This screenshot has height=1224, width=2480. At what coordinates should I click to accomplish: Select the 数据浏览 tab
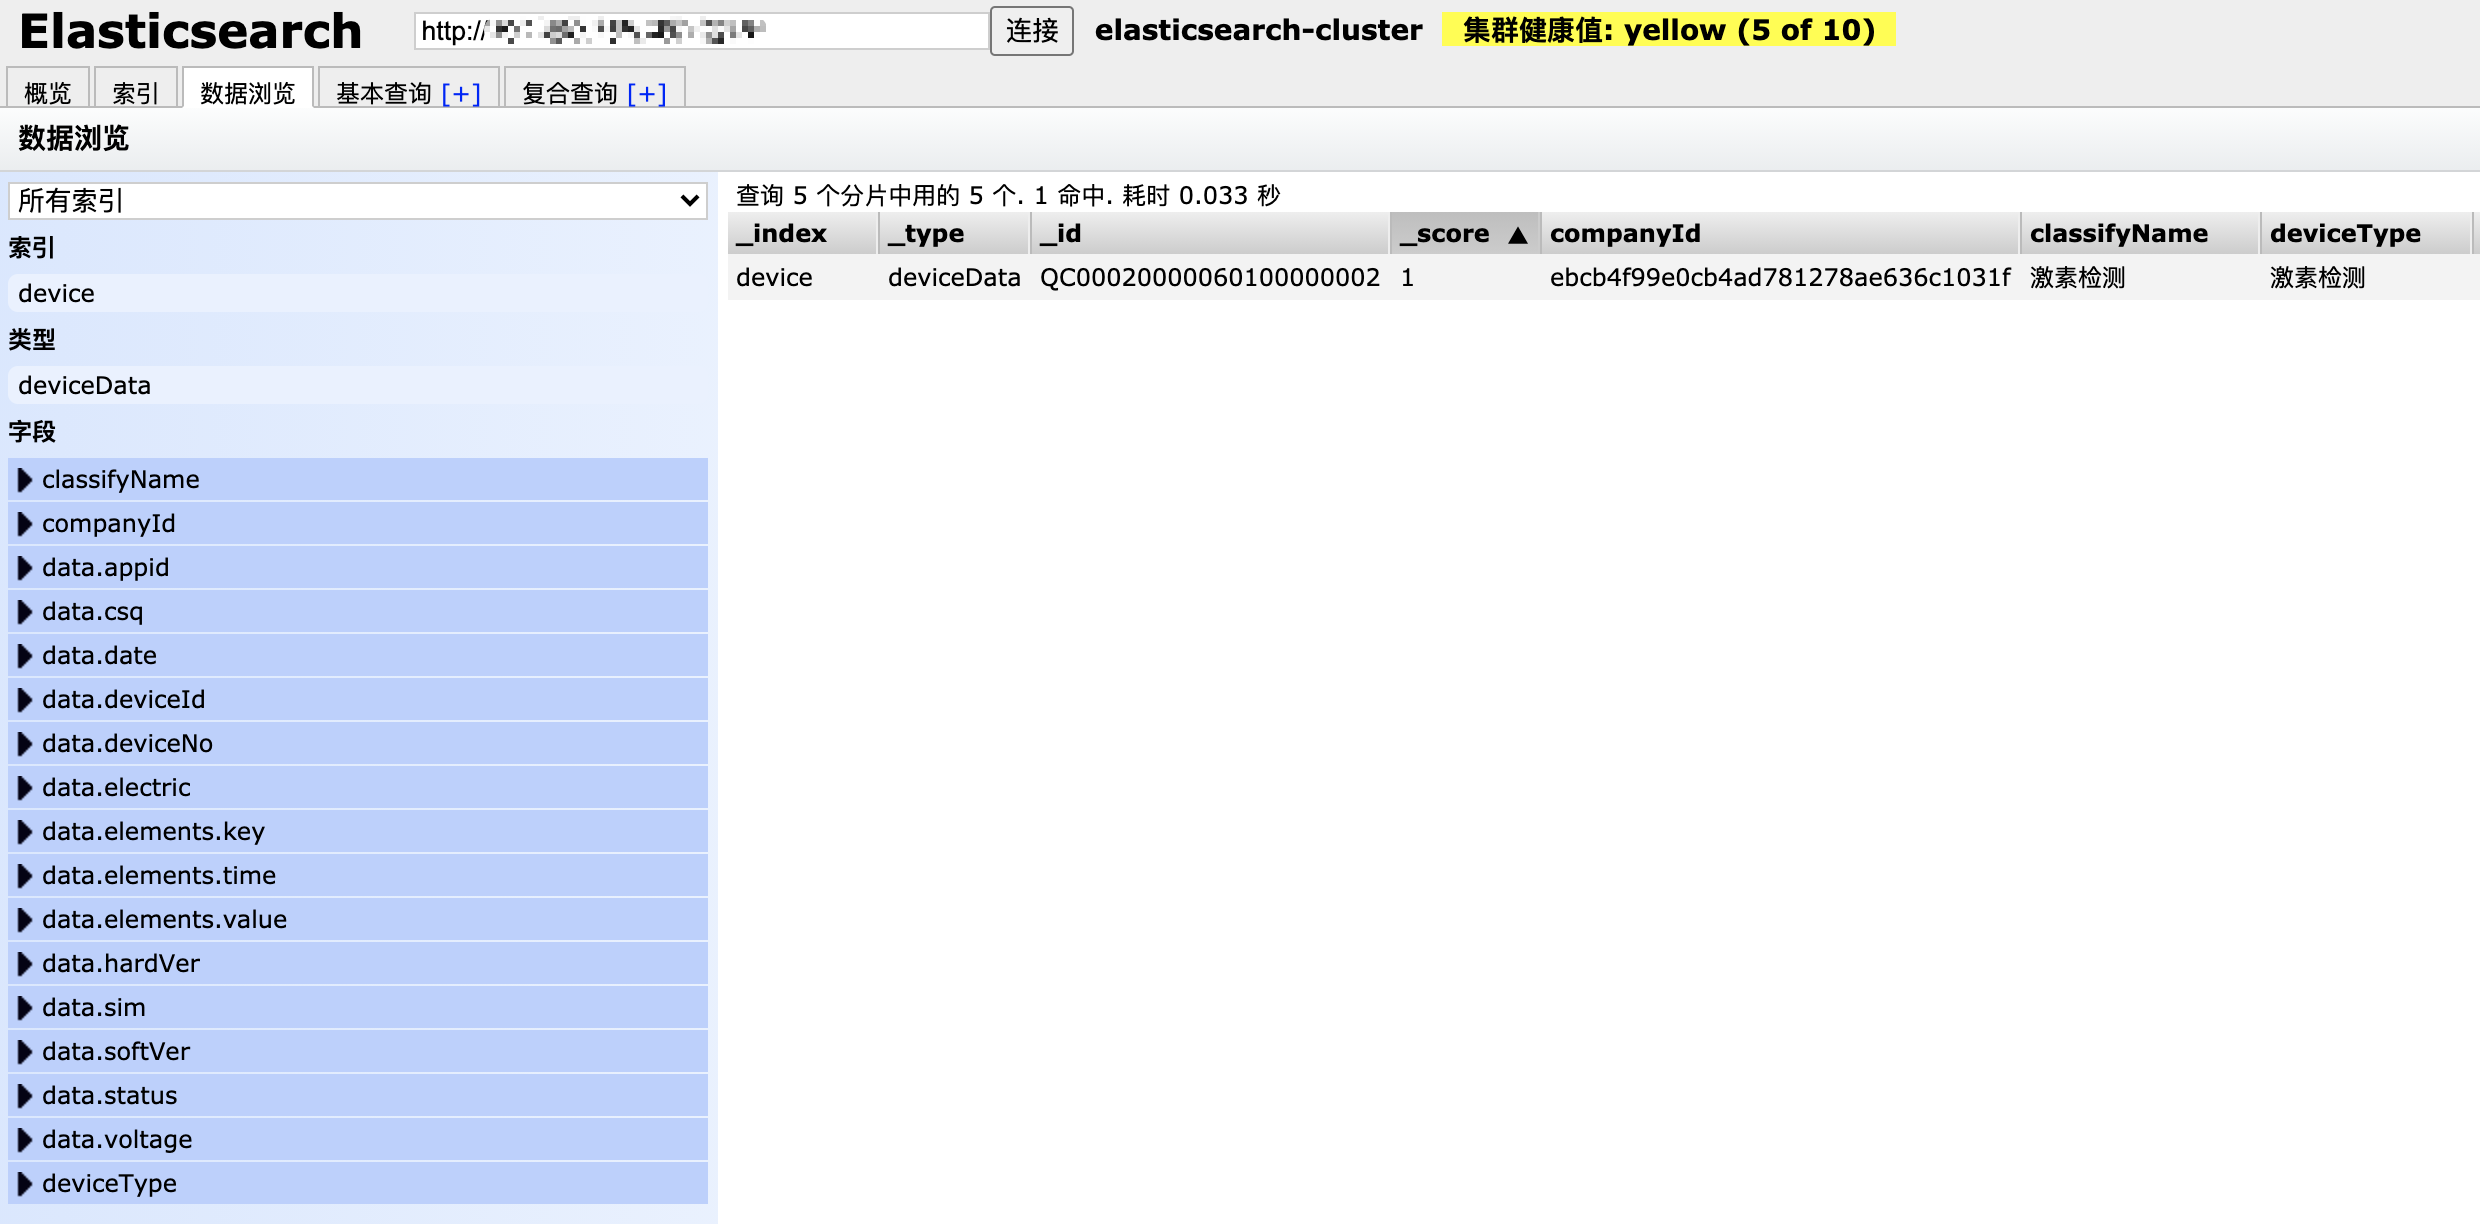[x=247, y=94]
